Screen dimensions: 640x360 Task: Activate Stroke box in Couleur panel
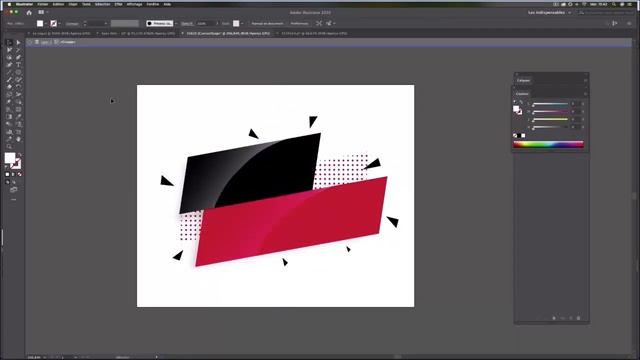click(x=520, y=112)
